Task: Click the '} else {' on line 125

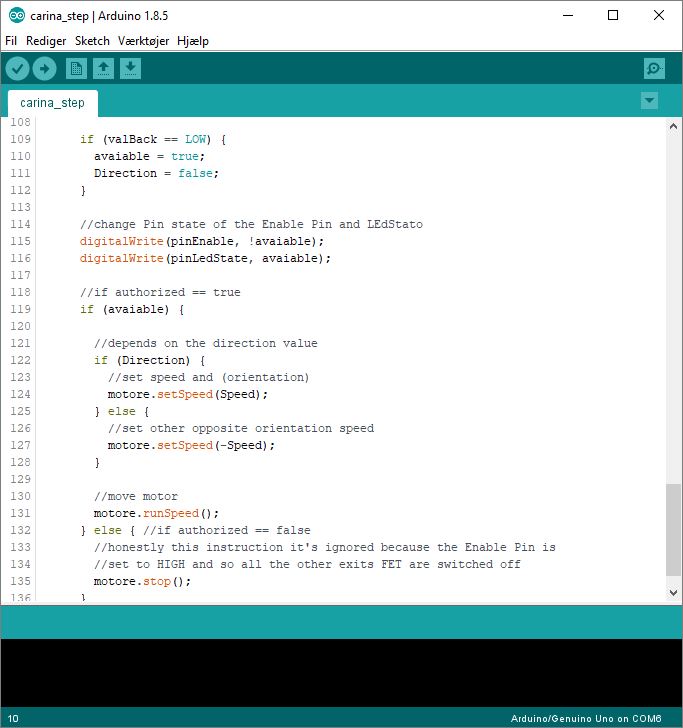Action: click(x=122, y=411)
